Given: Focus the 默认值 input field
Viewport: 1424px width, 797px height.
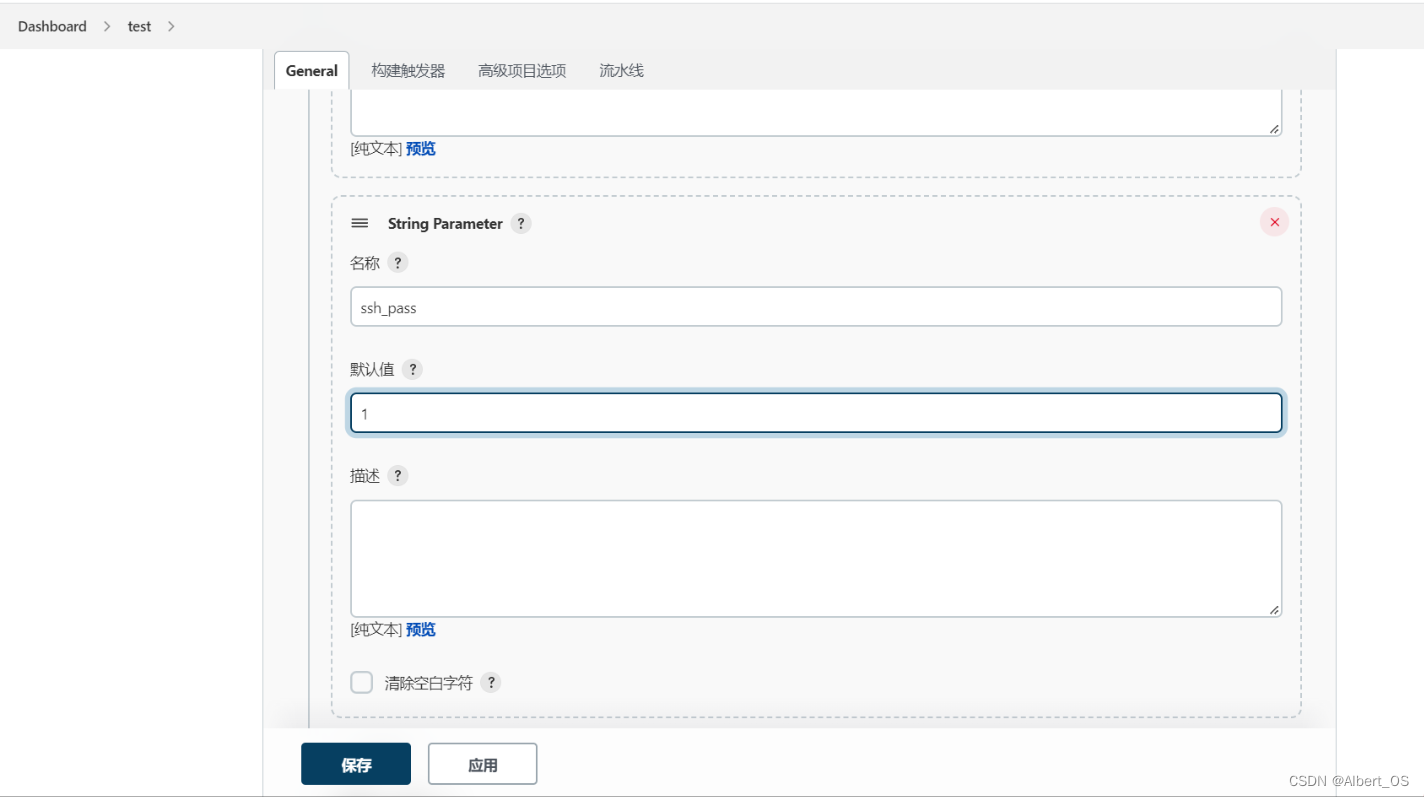Looking at the screenshot, I should click(x=816, y=413).
